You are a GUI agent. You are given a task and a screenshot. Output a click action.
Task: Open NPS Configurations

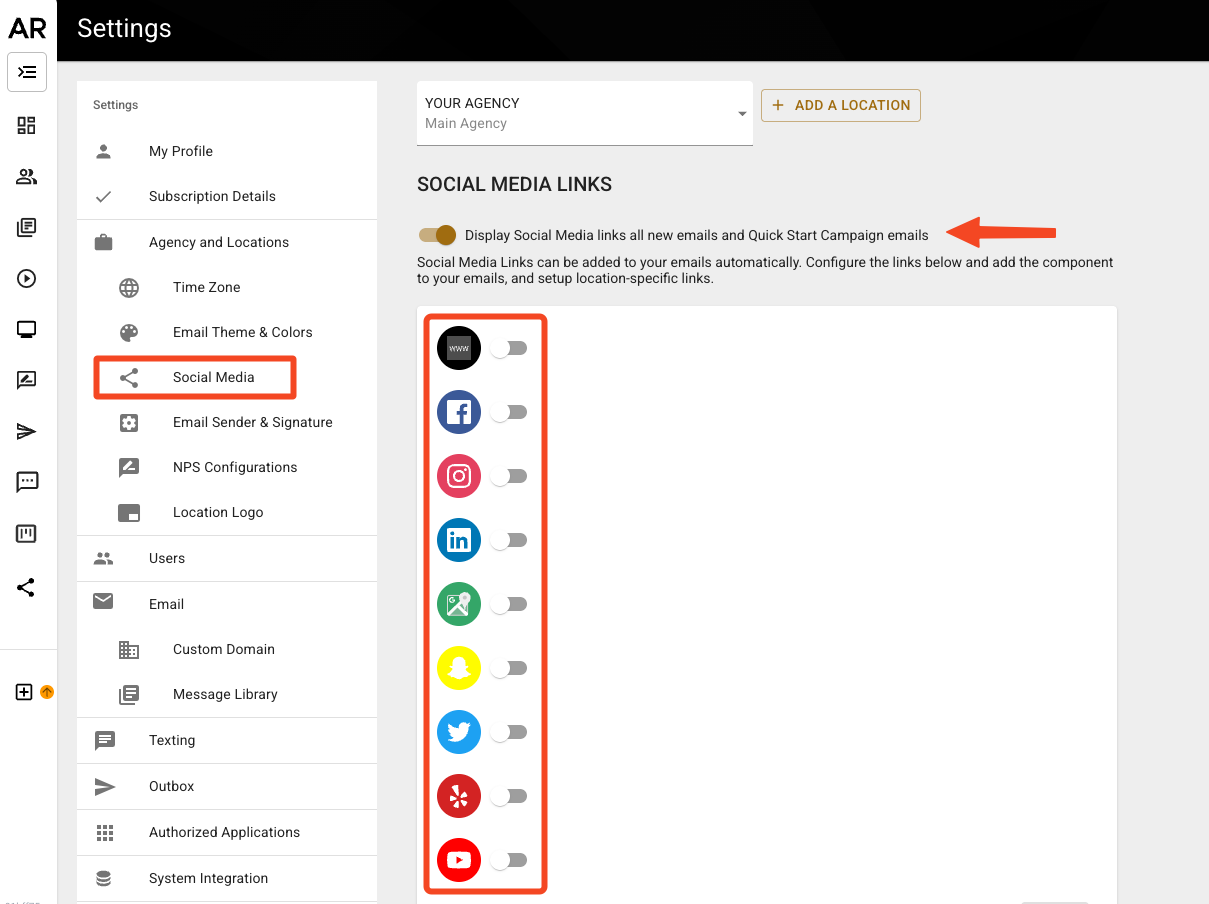[x=227, y=467]
